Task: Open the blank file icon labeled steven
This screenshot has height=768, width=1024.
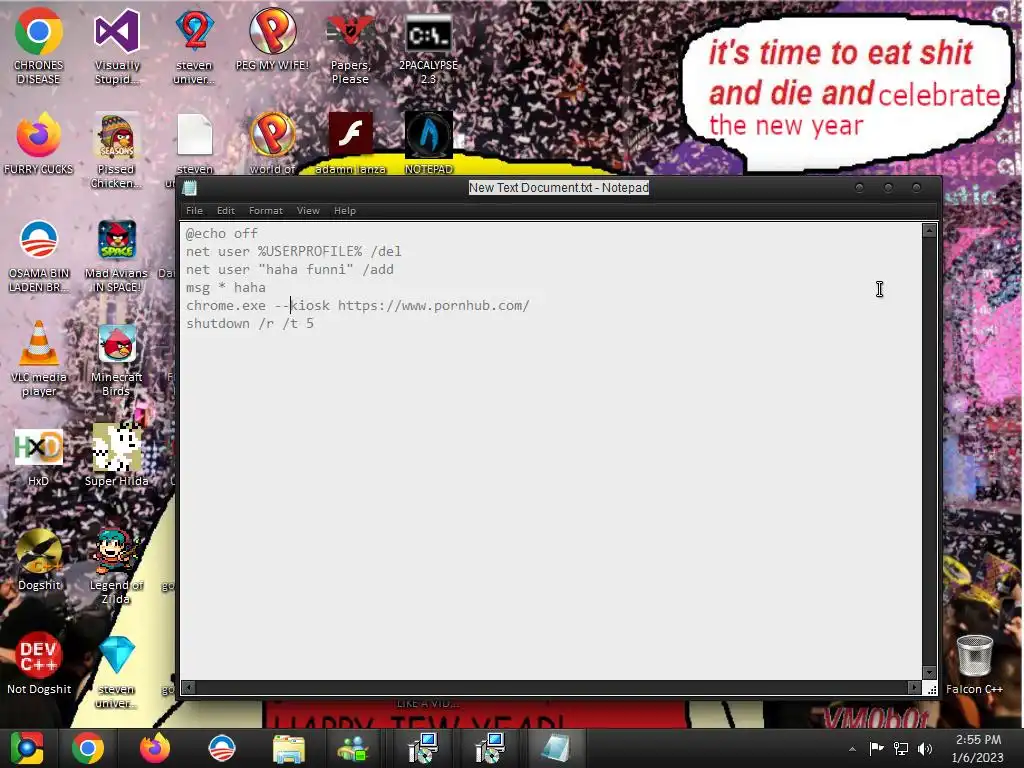Action: point(195,142)
